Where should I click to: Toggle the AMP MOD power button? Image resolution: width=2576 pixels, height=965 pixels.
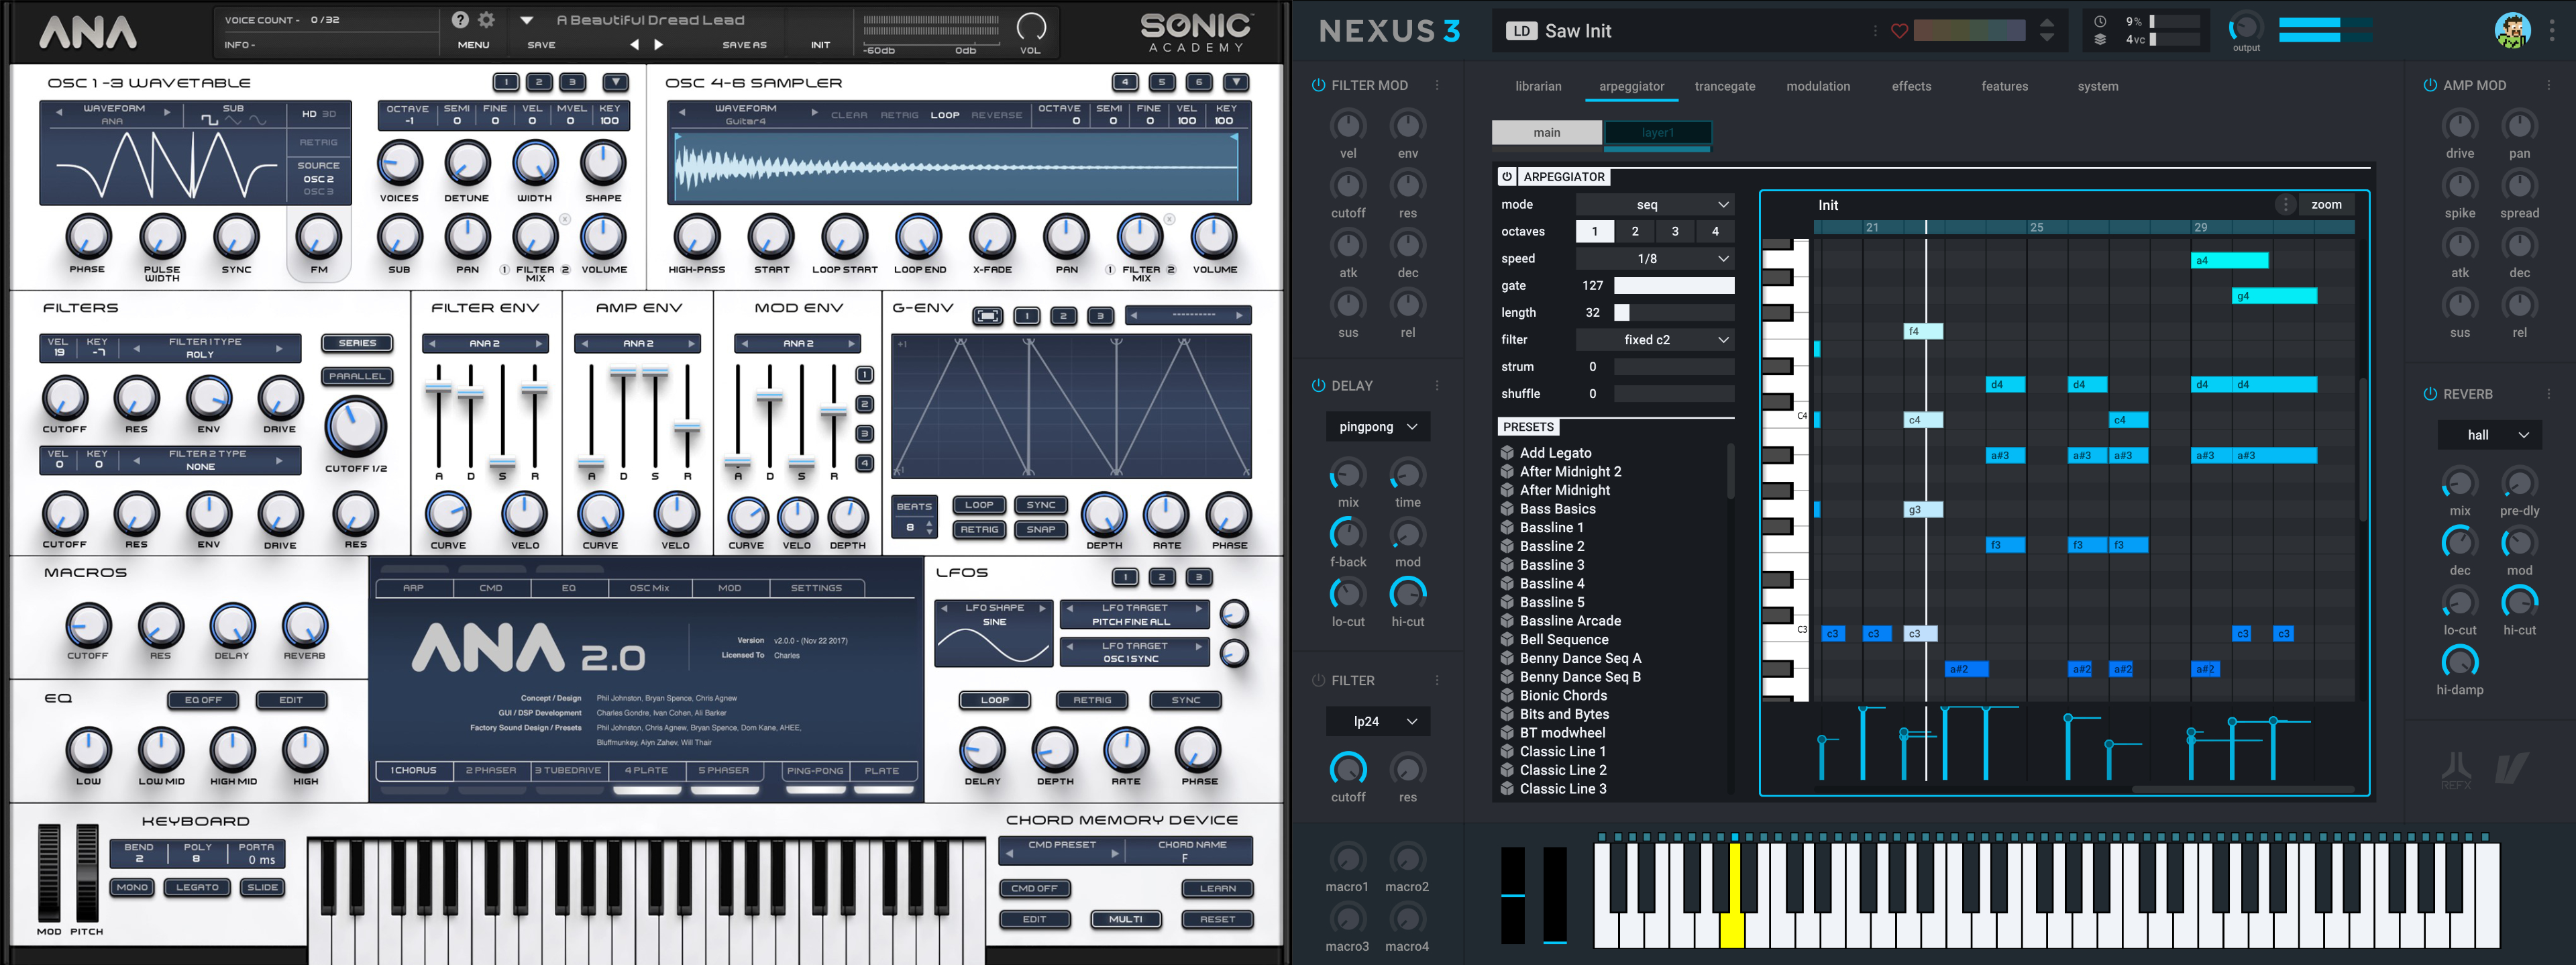[x=2430, y=86]
